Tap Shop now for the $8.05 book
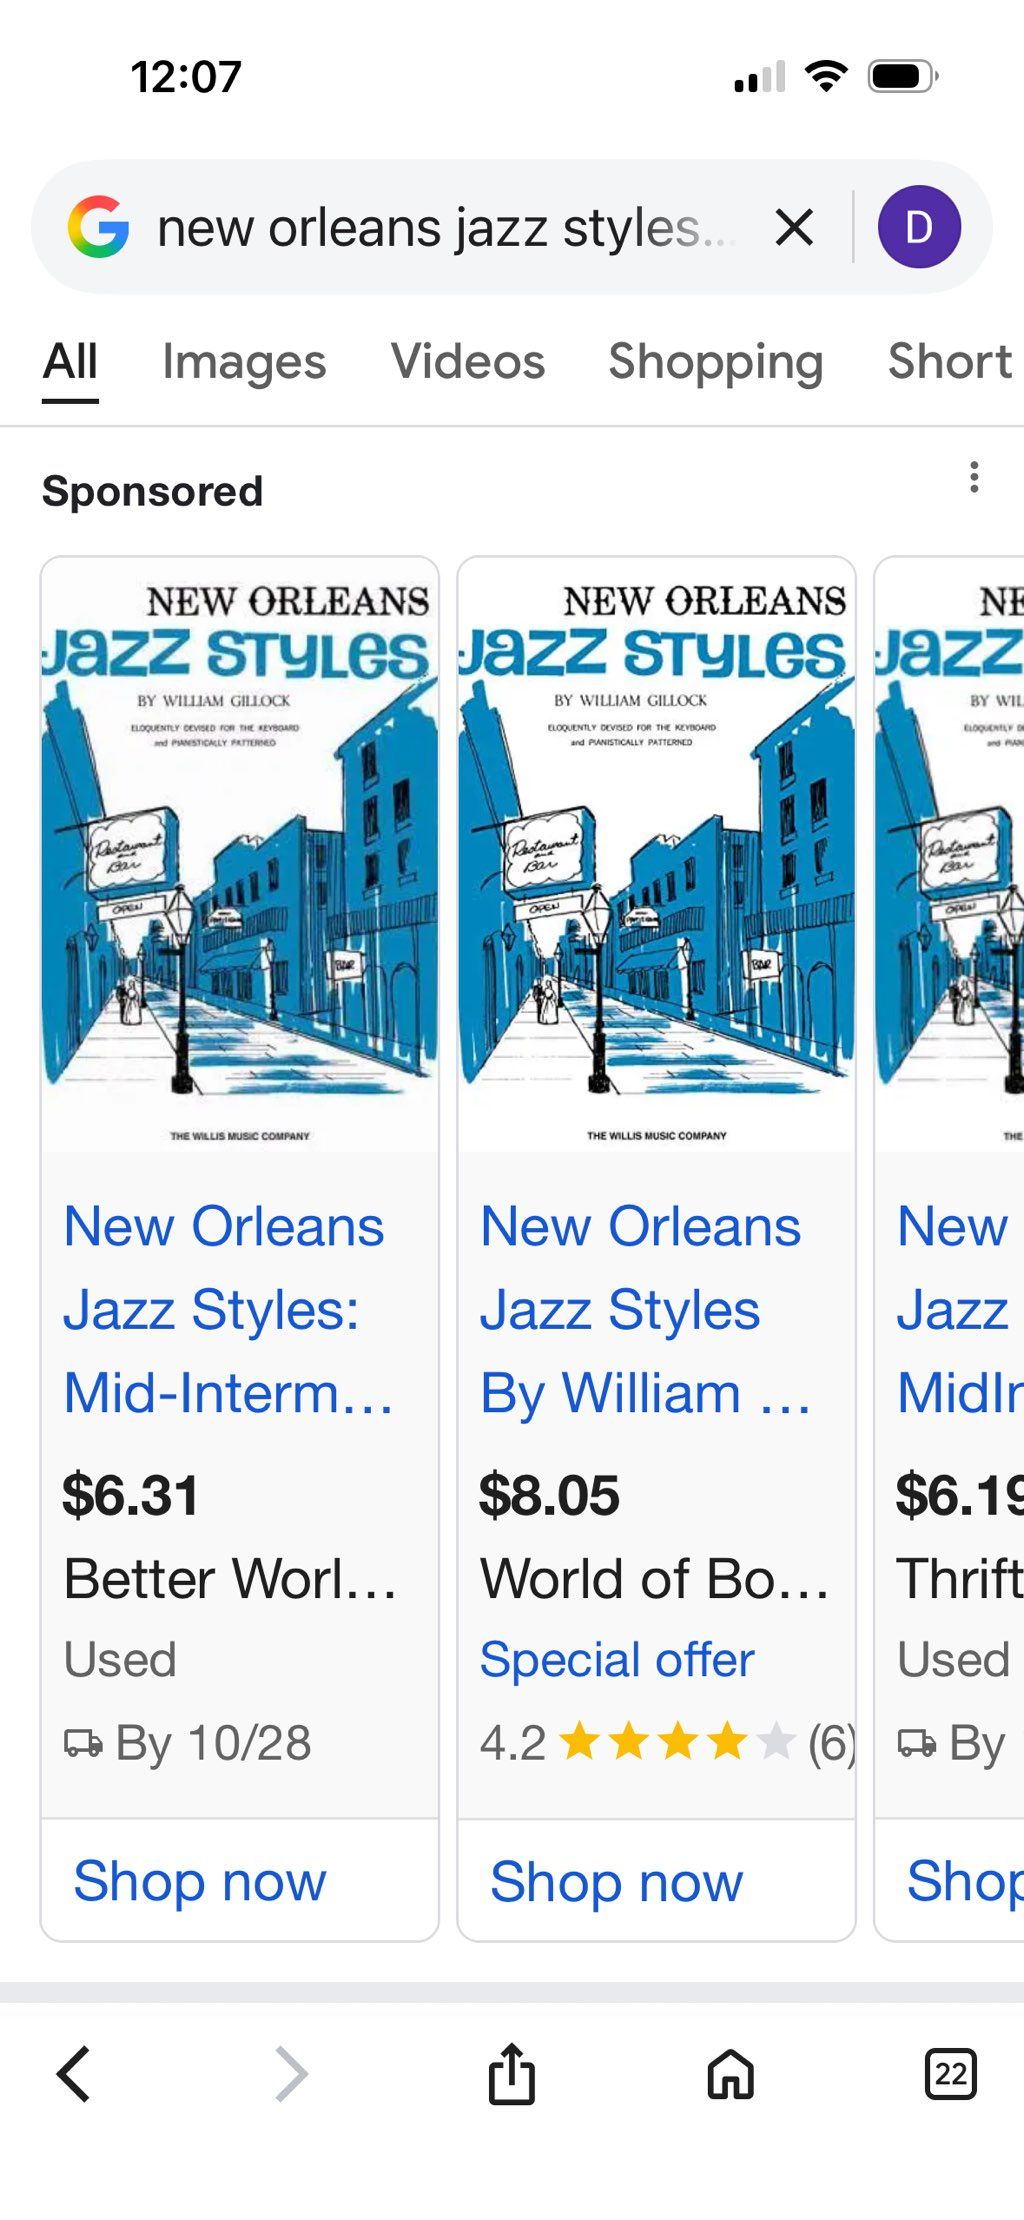Viewport: 1024px width, 2220px height. [616, 1881]
